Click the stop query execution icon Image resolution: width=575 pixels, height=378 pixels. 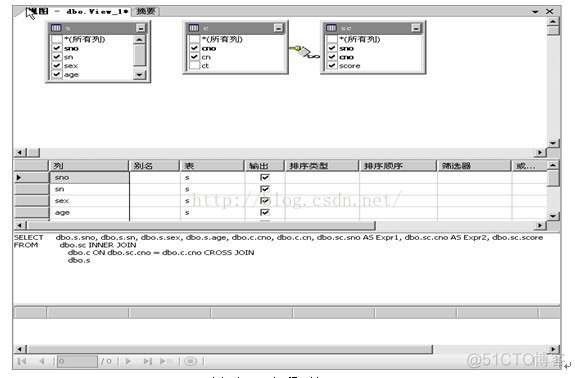click(190, 362)
